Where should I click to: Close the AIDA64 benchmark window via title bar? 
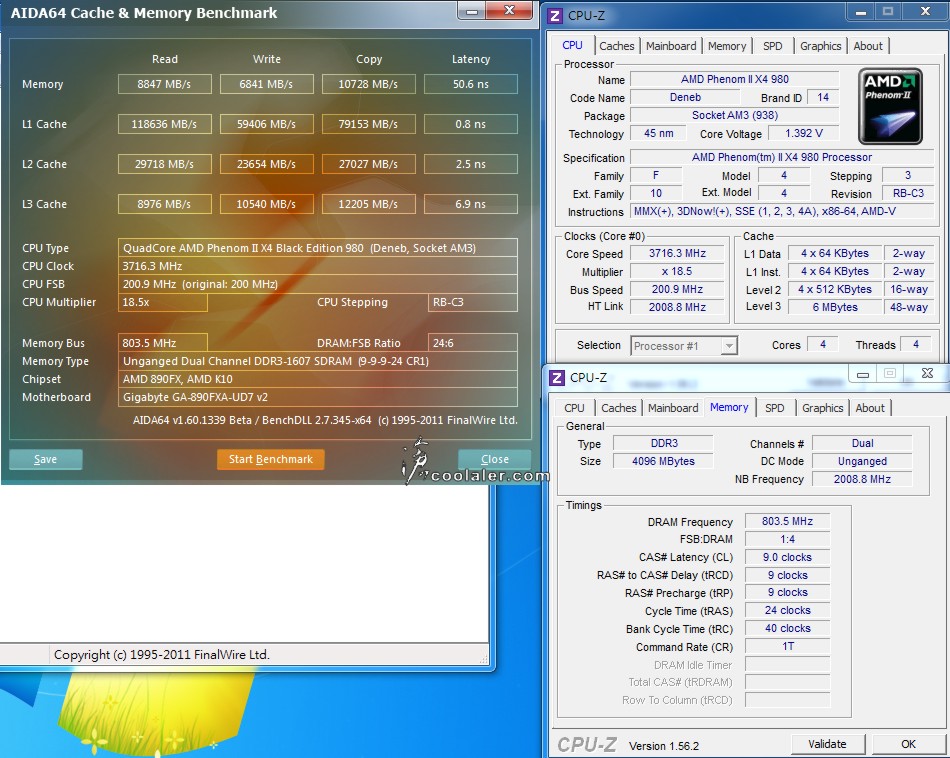coord(509,10)
